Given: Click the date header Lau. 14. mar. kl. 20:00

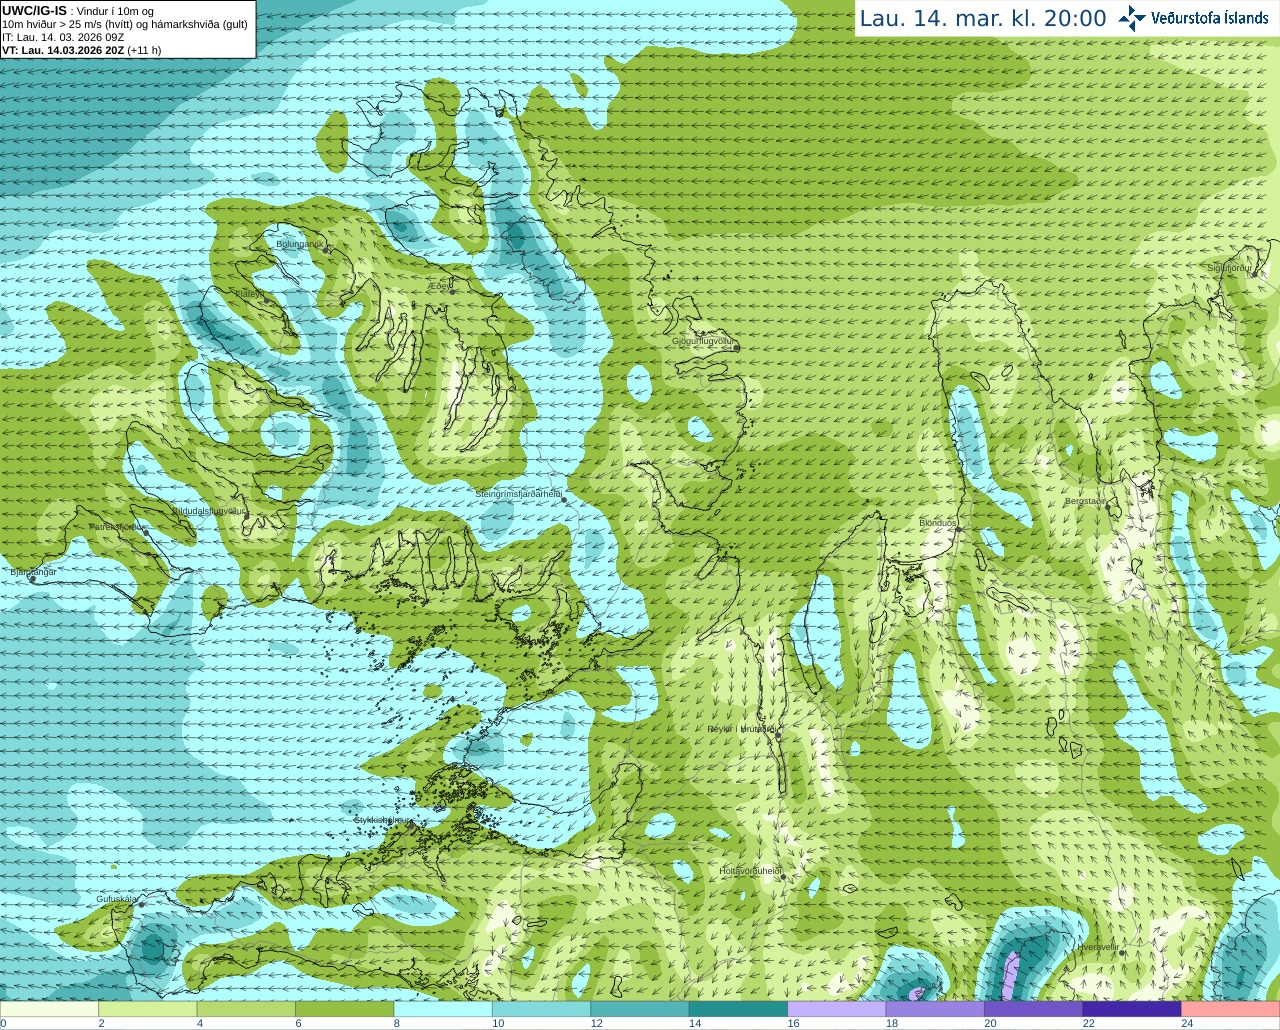Looking at the screenshot, I should (983, 19).
